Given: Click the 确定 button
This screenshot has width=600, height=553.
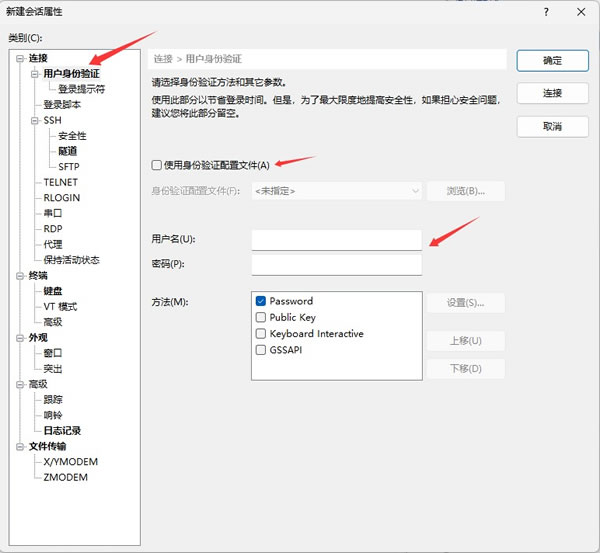Looking at the screenshot, I should tap(552, 60).
